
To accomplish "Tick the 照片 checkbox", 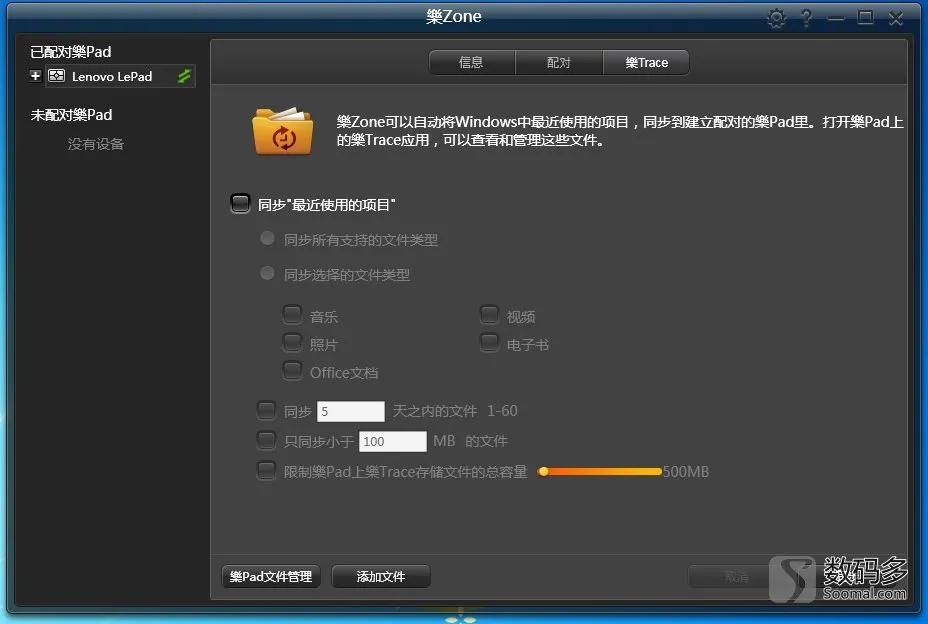I will click(292, 342).
